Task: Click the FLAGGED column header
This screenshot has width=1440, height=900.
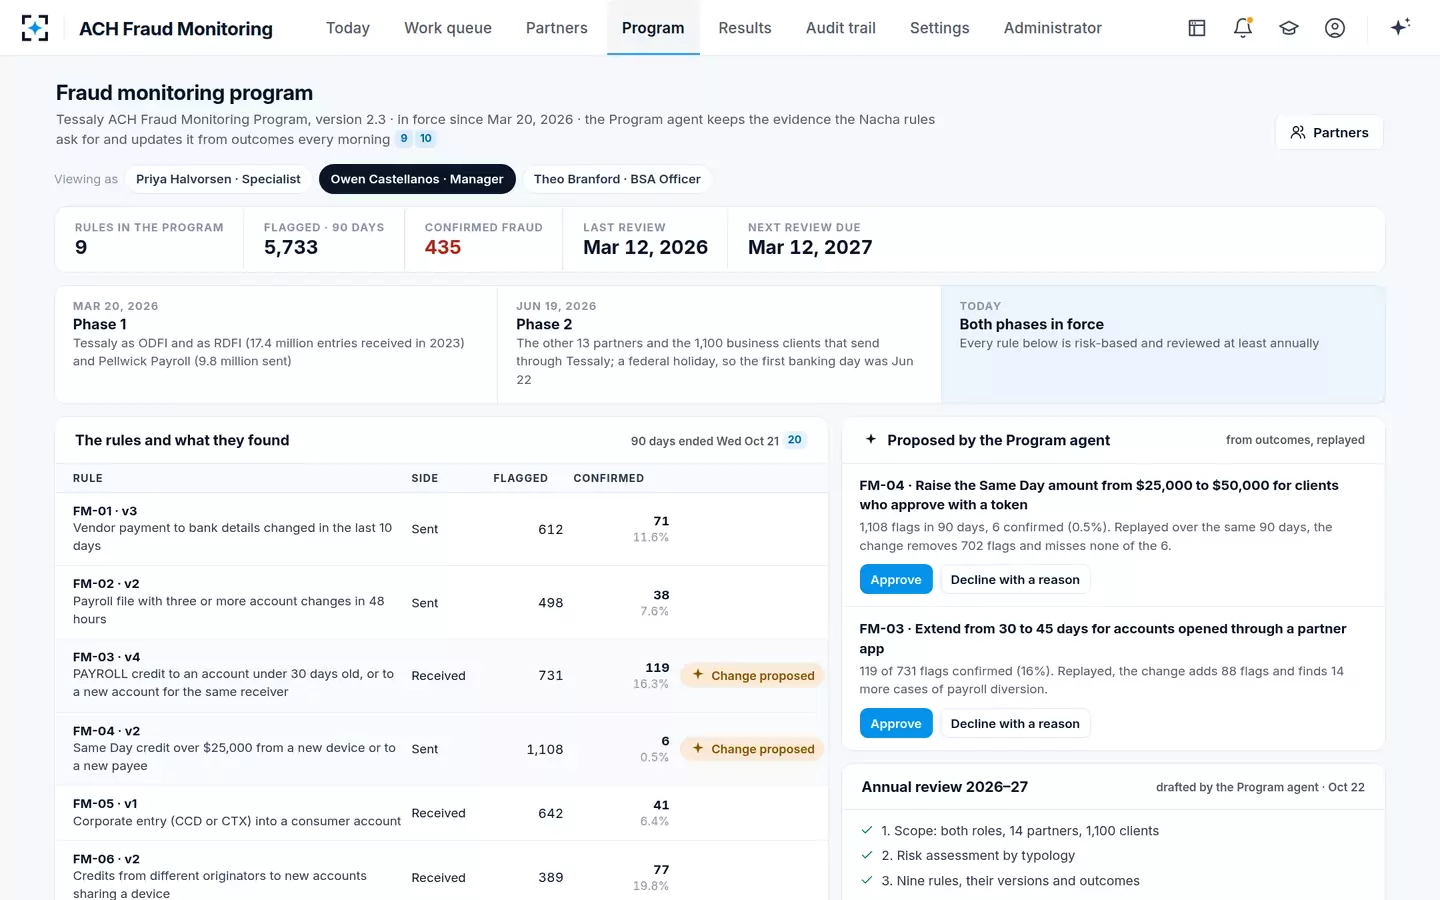Action: click(x=520, y=478)
